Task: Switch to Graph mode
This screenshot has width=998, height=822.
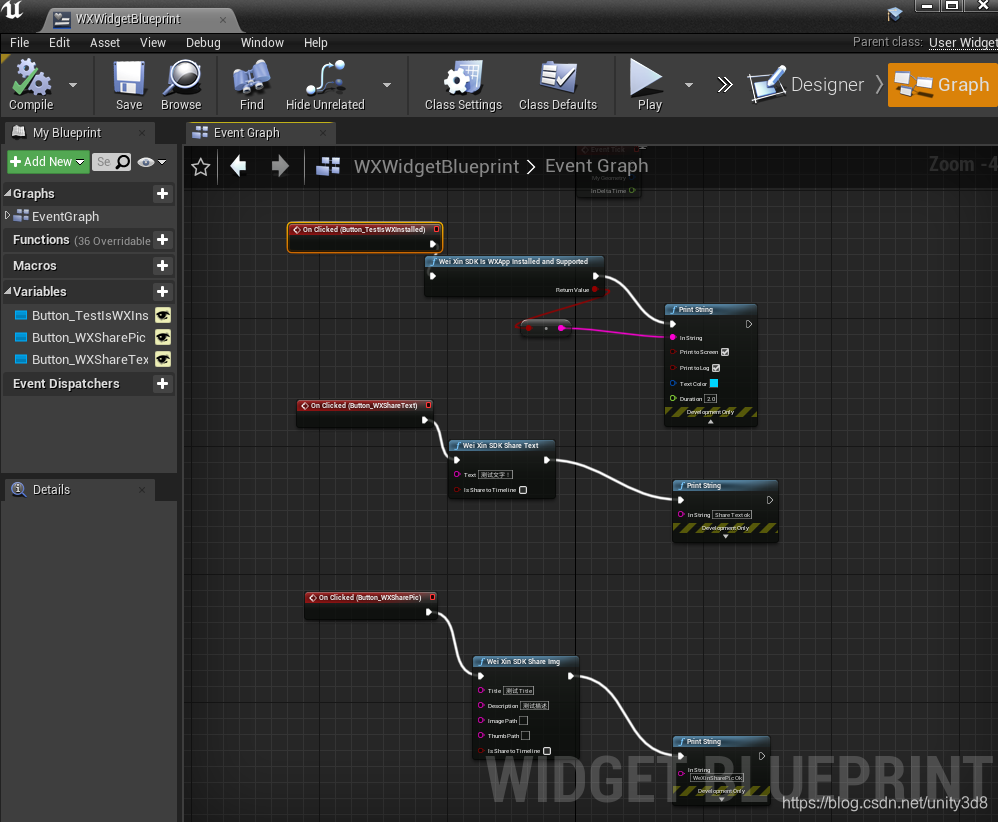Action: tap(942, 85)
